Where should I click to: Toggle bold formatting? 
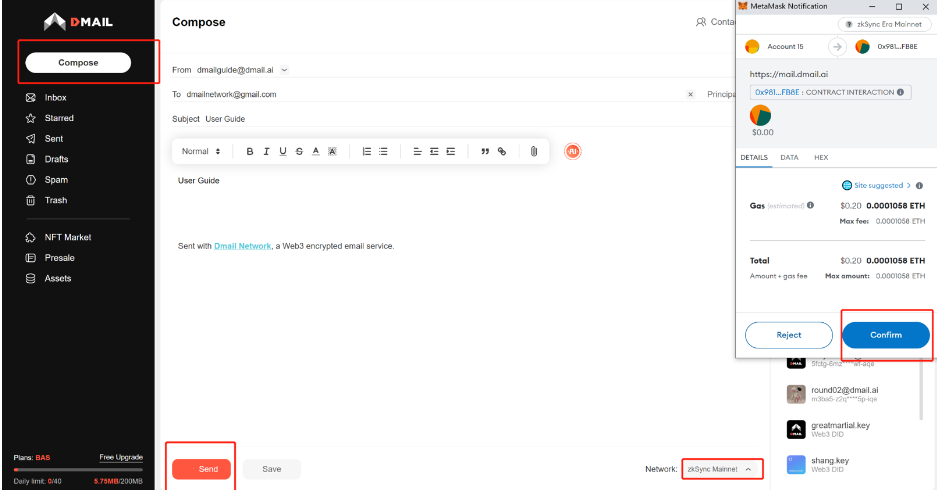[x=250, y=152]
